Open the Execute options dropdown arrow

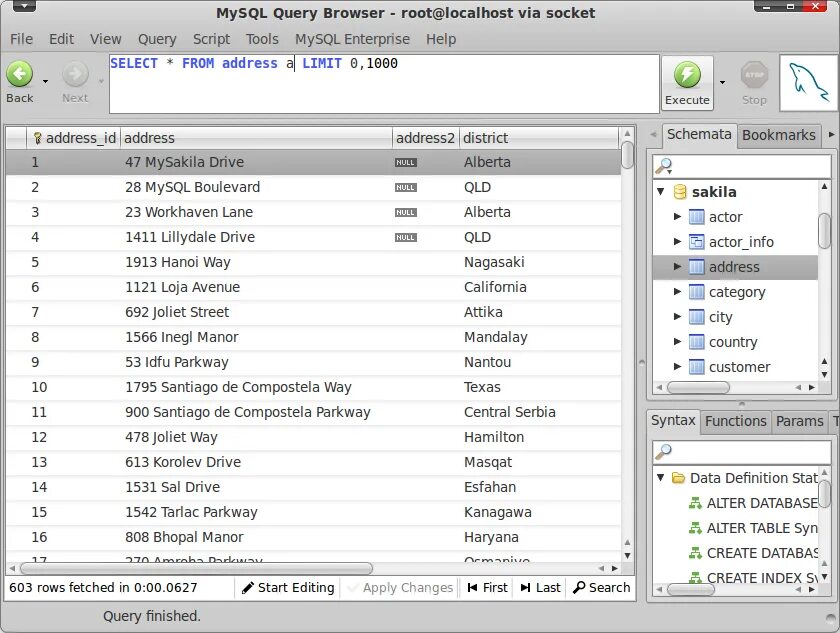point(722,82)
